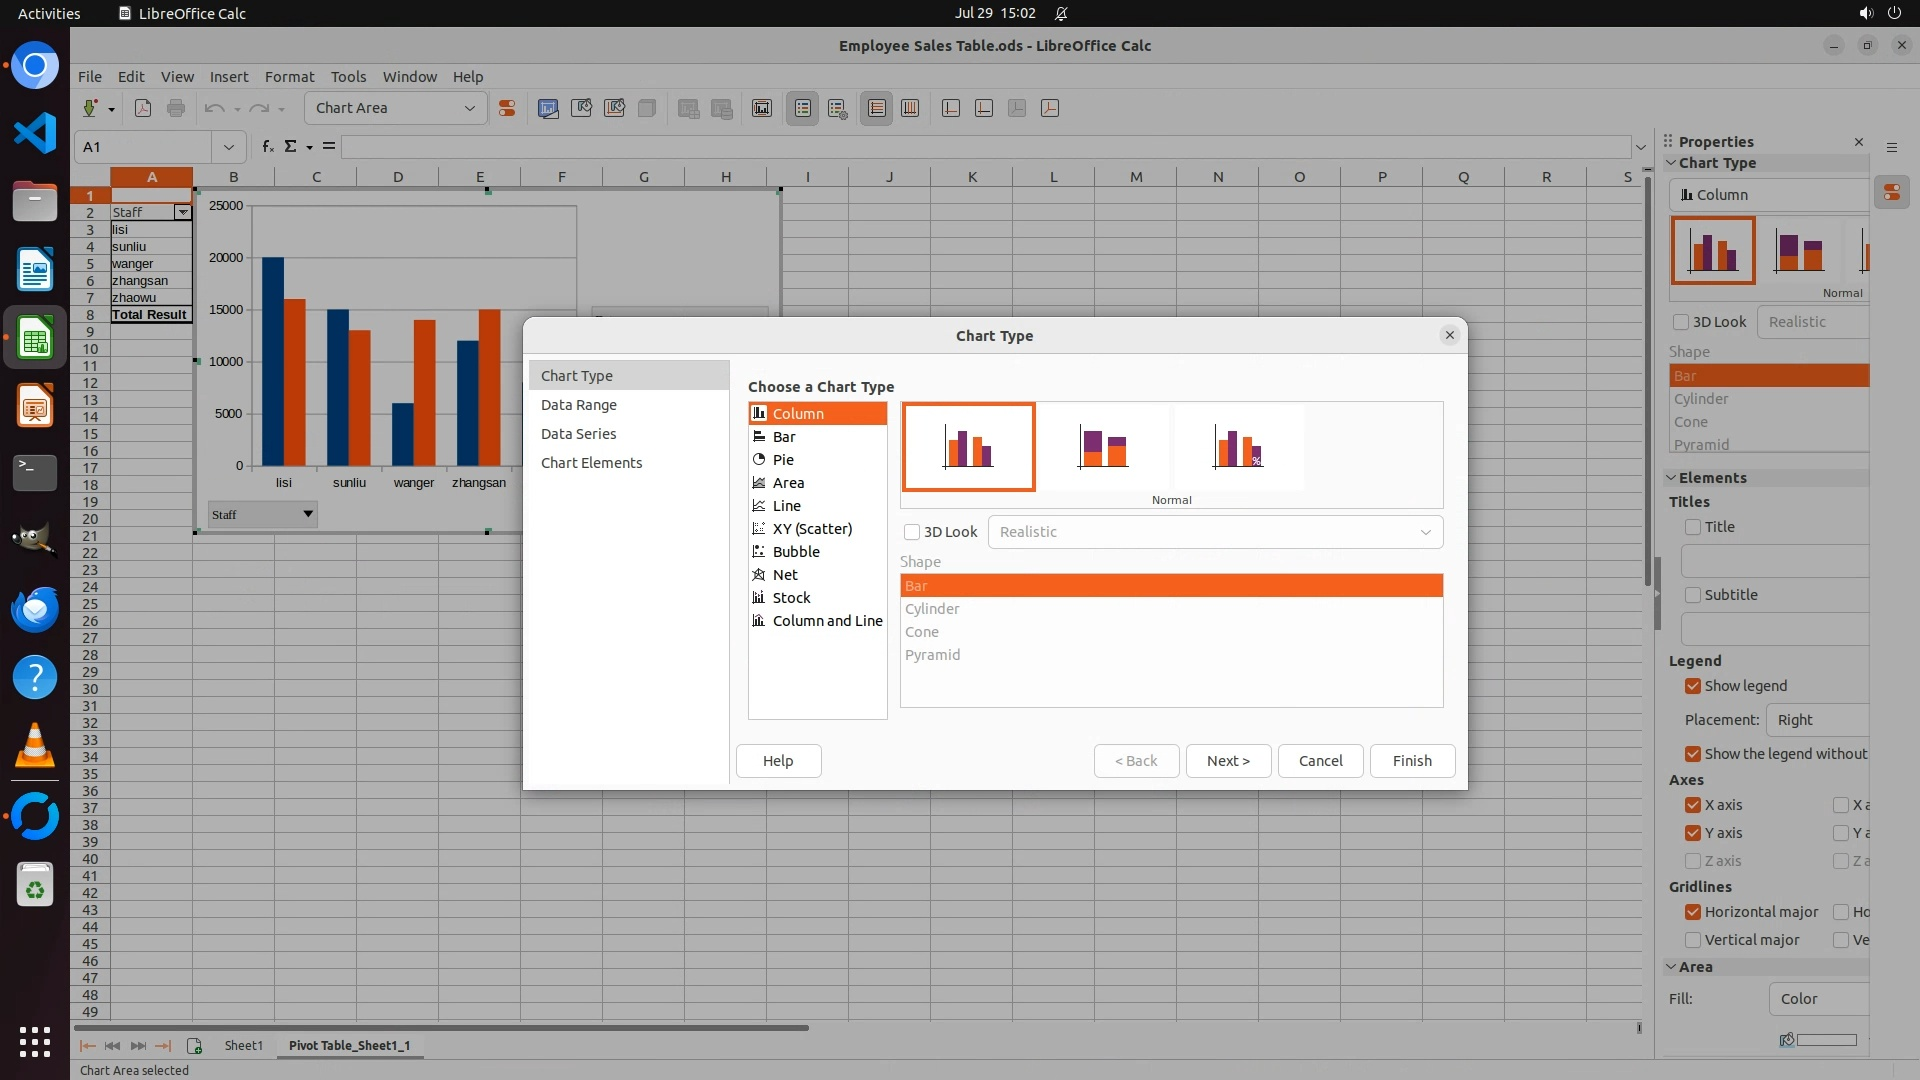Image resolution: width=1920 pixels, height=1080 pixels.
Task: Click the Stacked column variant thumbnail
Action: (x=1103, y=447)
